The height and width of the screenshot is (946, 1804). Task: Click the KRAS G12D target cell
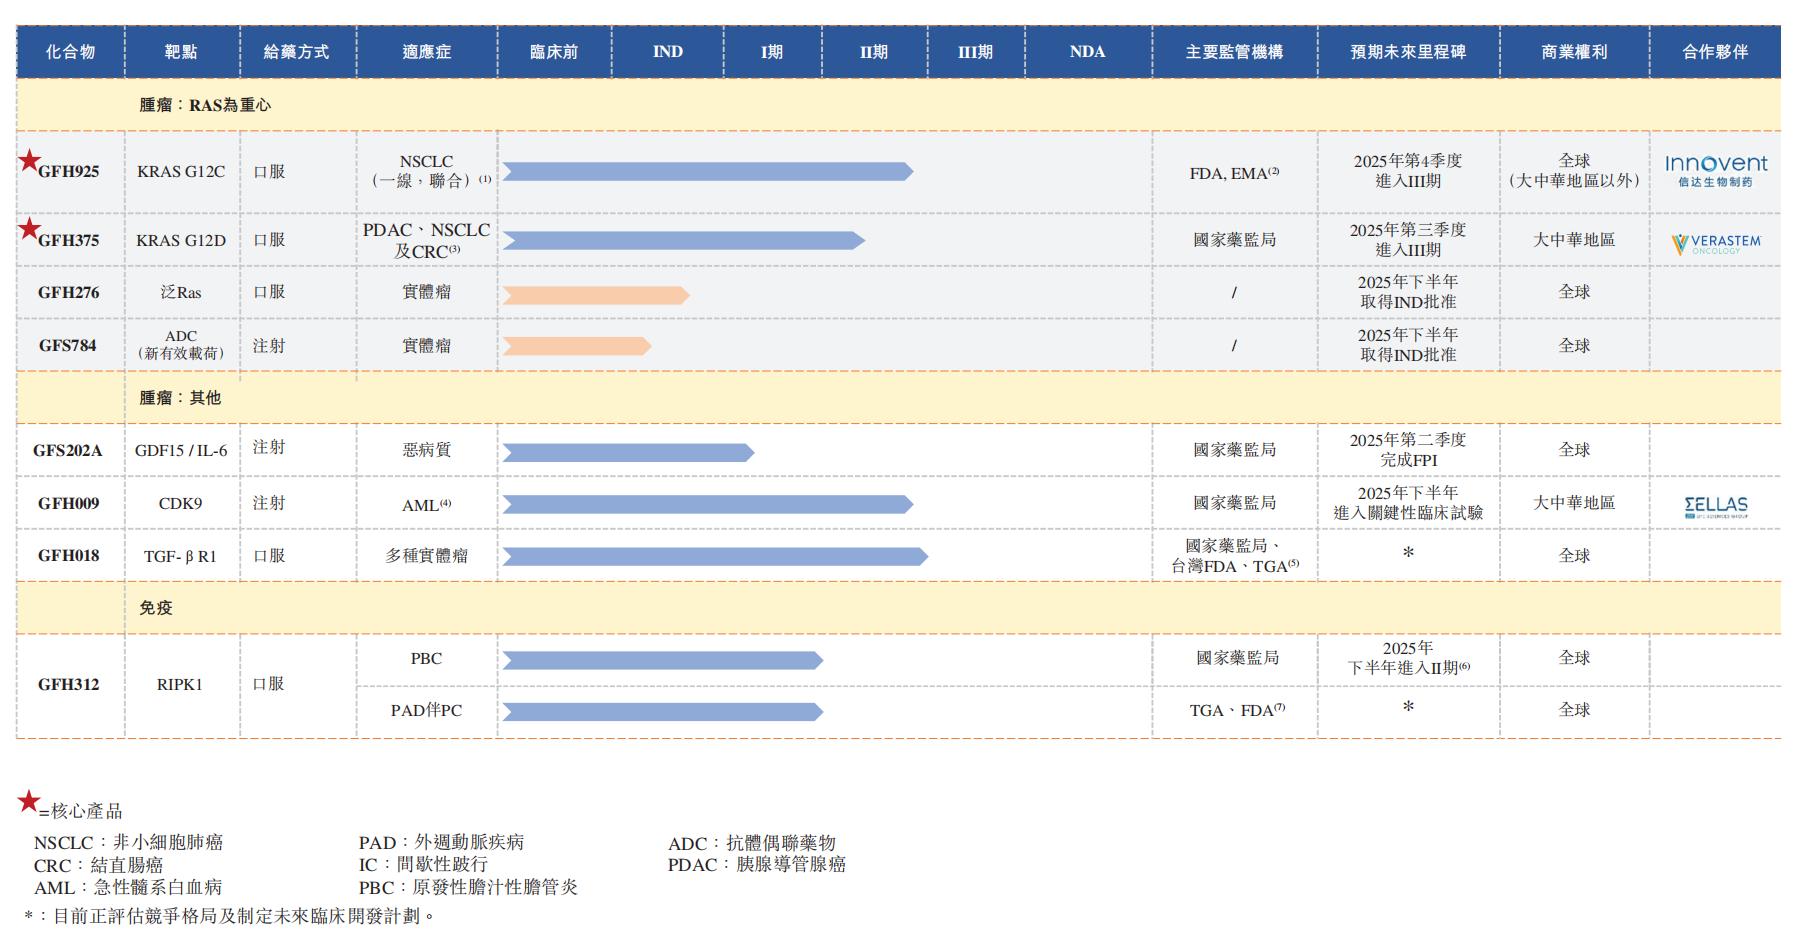click(x=181, y=240)
